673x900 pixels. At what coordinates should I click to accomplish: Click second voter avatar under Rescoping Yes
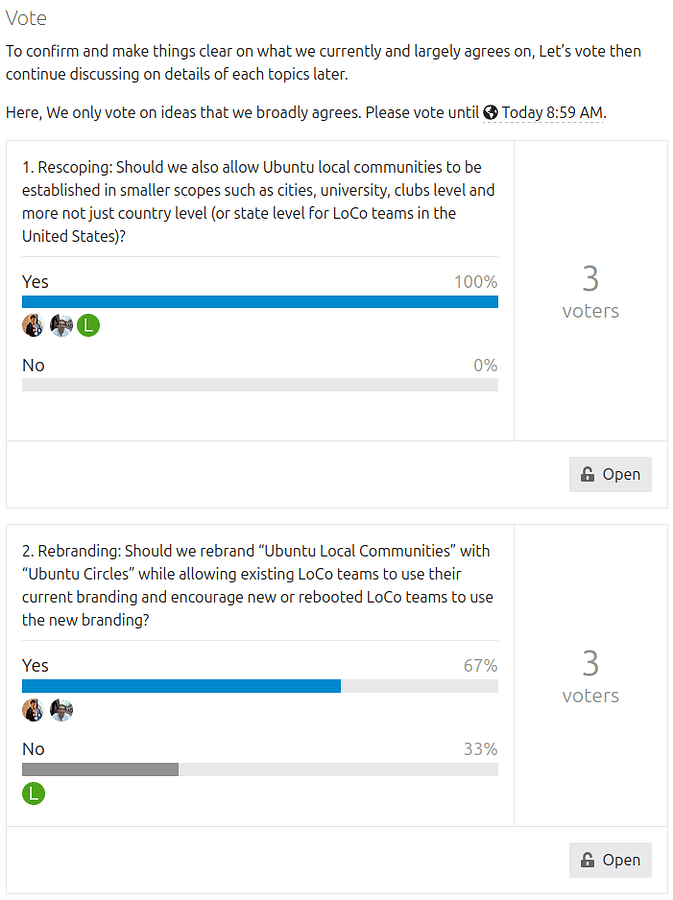click(61, 325)
